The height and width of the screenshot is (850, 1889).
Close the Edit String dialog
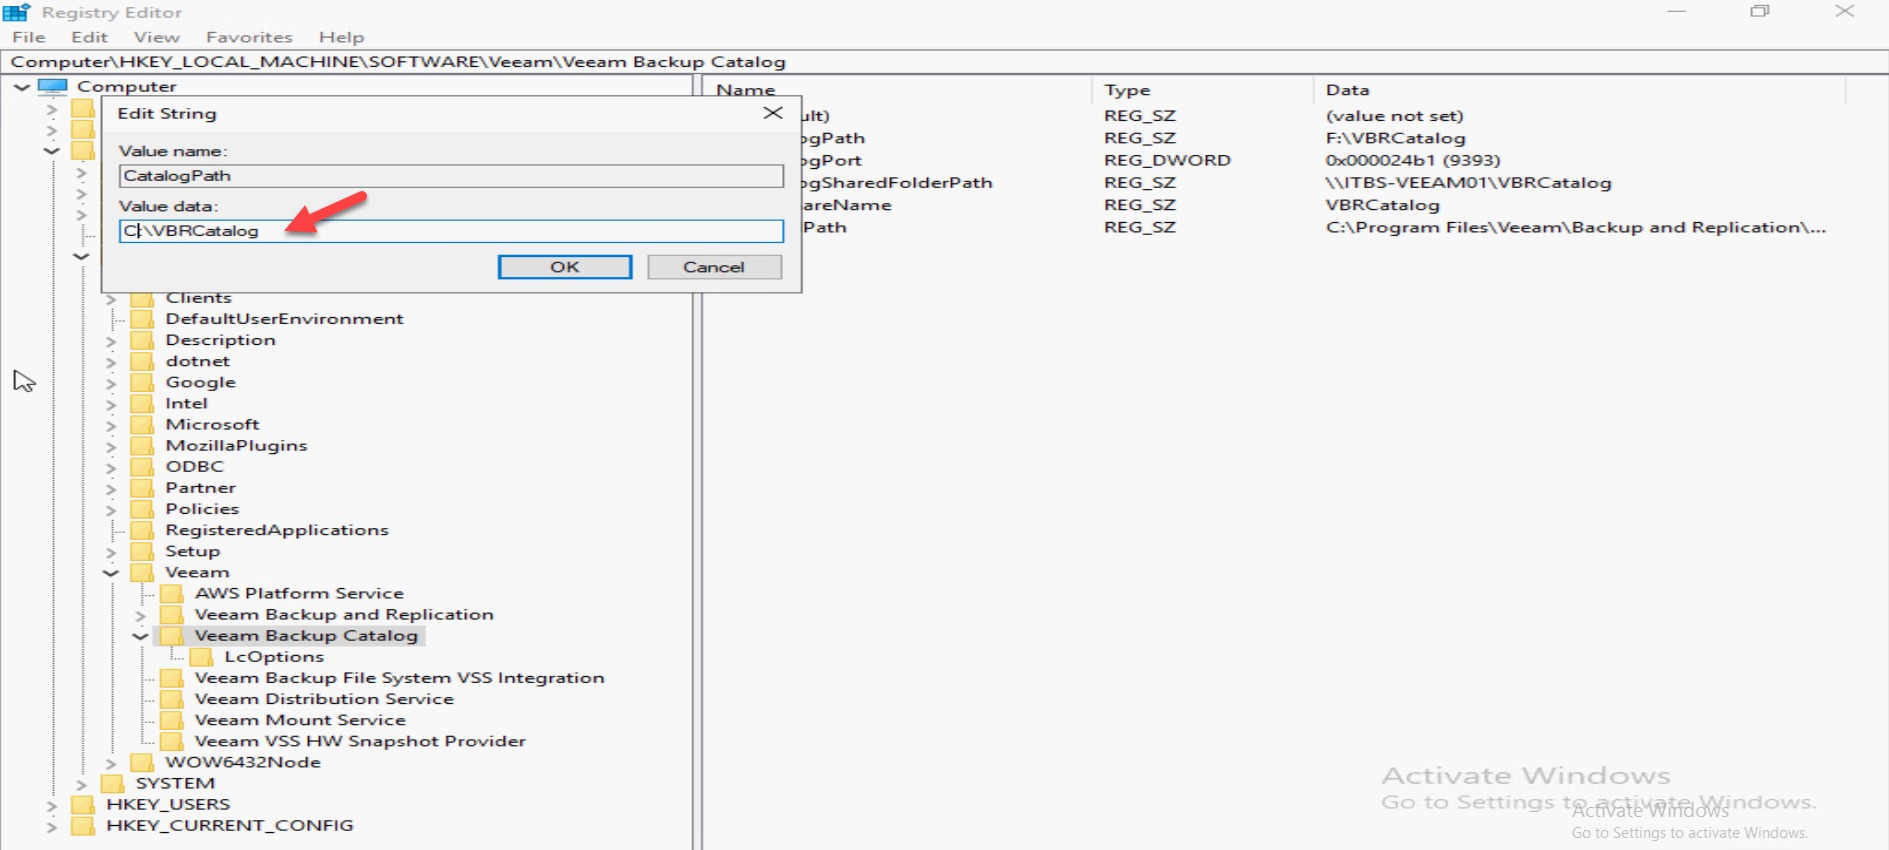click(773, 113)
